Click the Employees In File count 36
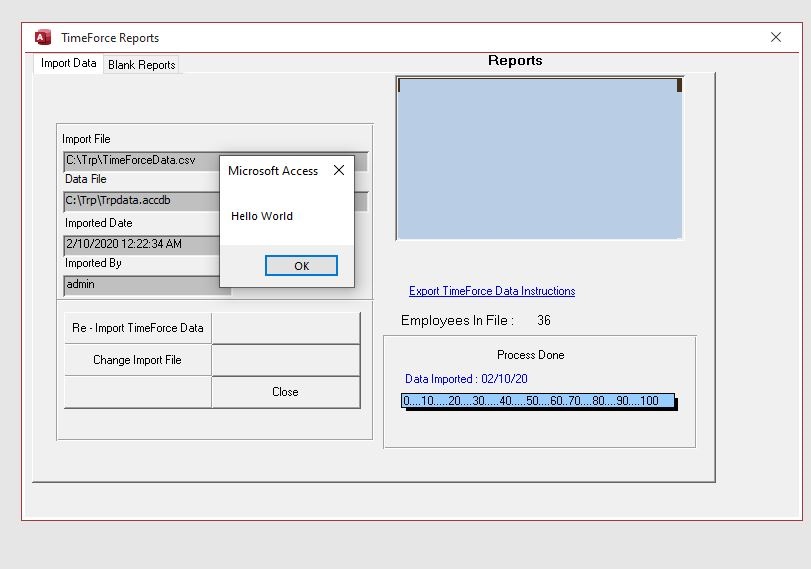Viewport: 811px width, 569px height. pos(544,320)
